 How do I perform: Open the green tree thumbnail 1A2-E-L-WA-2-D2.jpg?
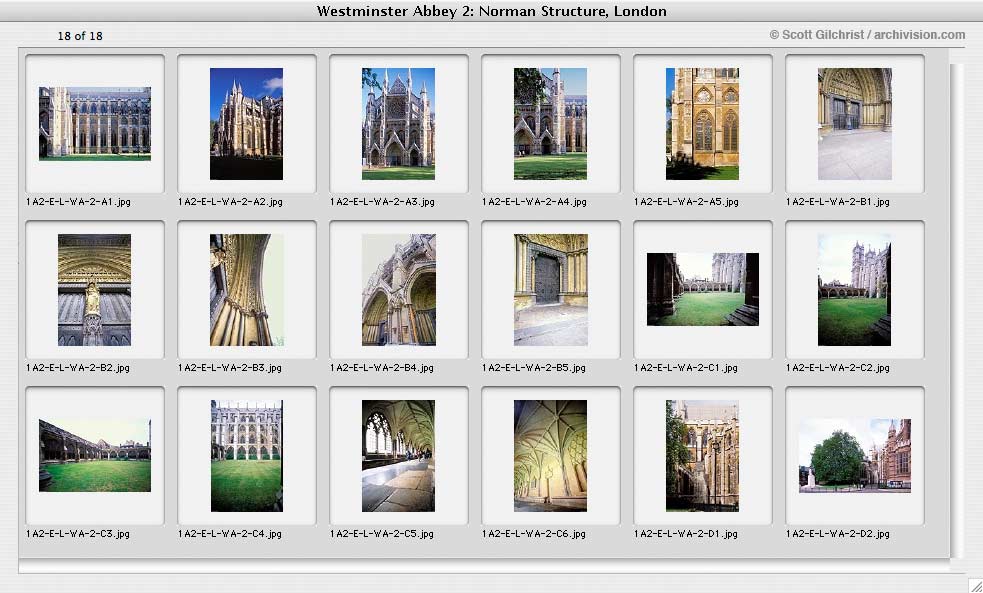click(x=854, y=455)
